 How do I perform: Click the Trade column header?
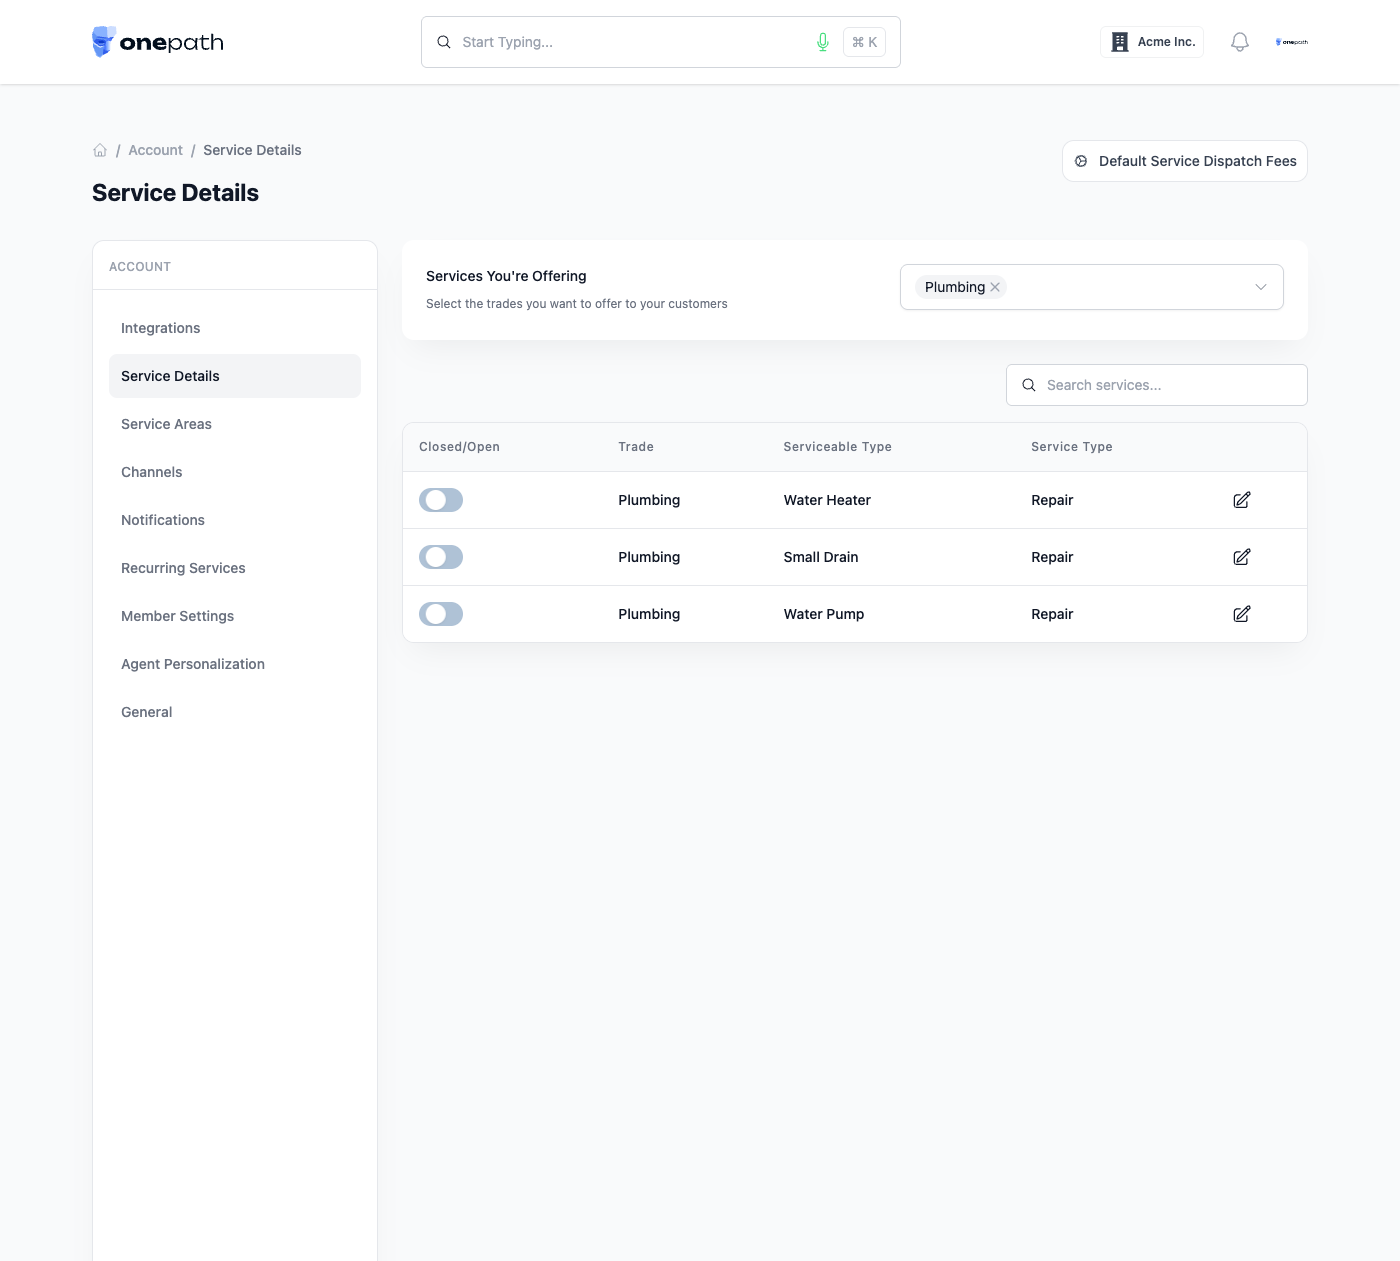click(x=636, y=447)
